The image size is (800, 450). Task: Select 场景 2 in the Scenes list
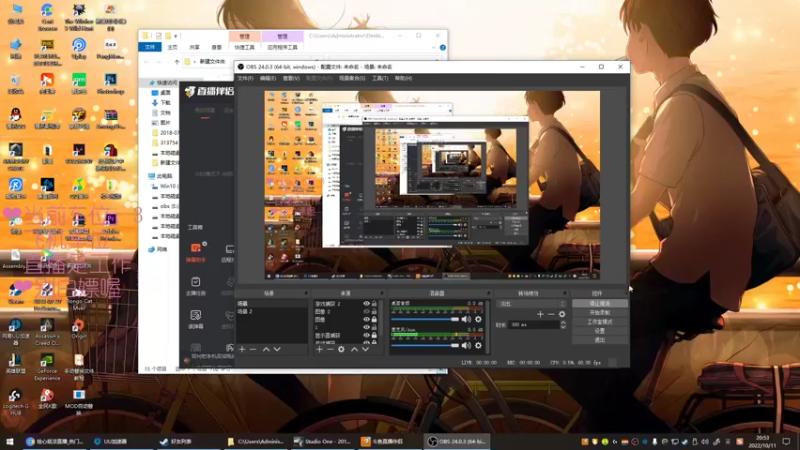272,311
